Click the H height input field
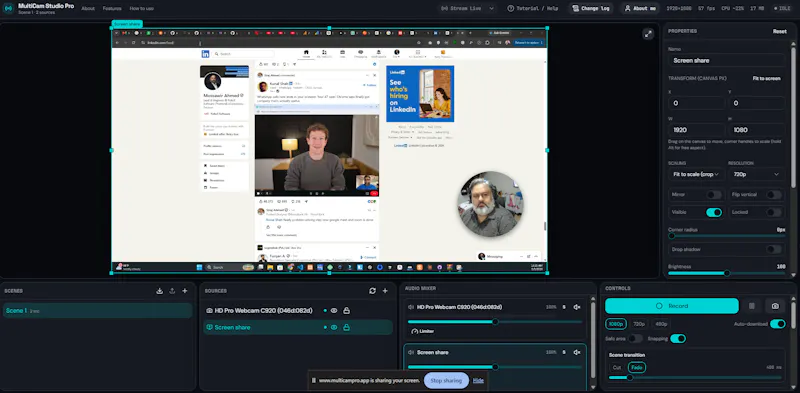The height and width of the screenshot is (393, 800). tap(757, 130)
